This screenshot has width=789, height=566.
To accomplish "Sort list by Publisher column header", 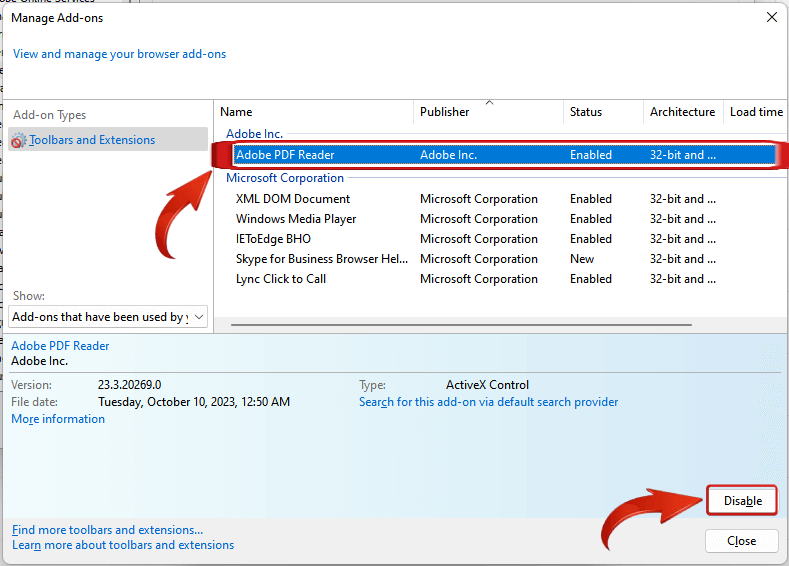I will pos(444,112).
